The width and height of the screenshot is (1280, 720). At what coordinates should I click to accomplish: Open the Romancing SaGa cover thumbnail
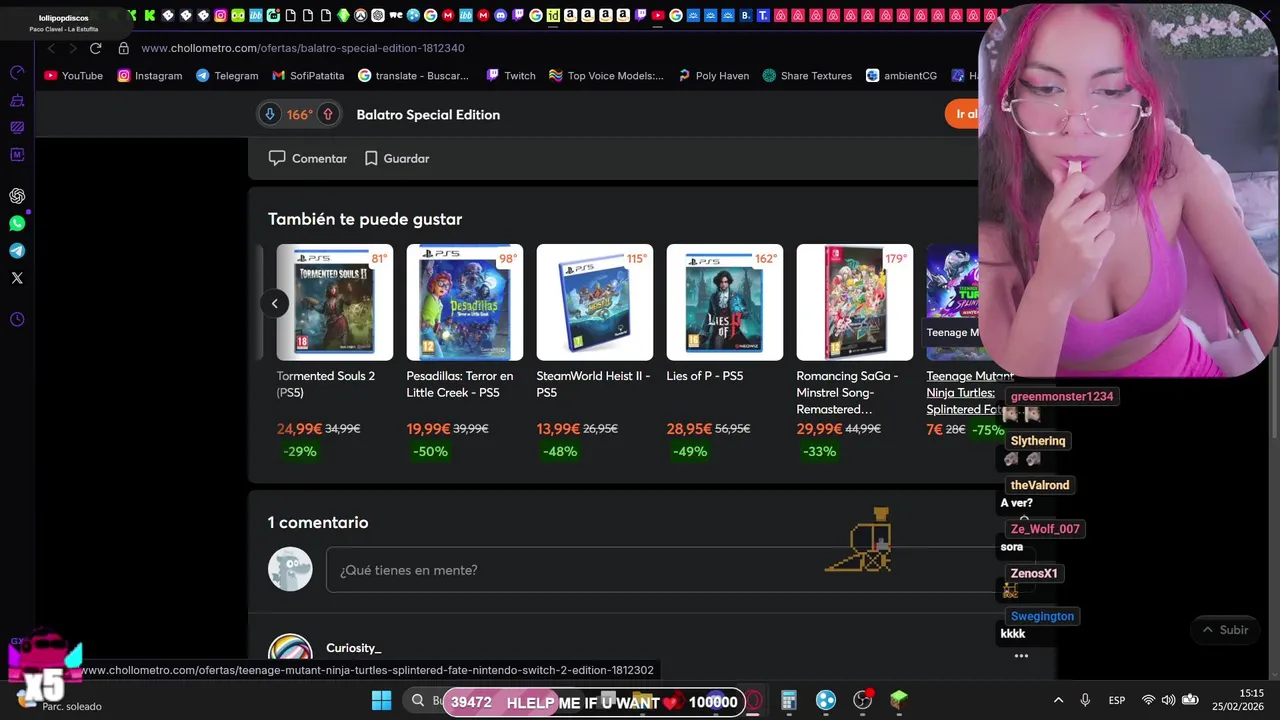855,302
